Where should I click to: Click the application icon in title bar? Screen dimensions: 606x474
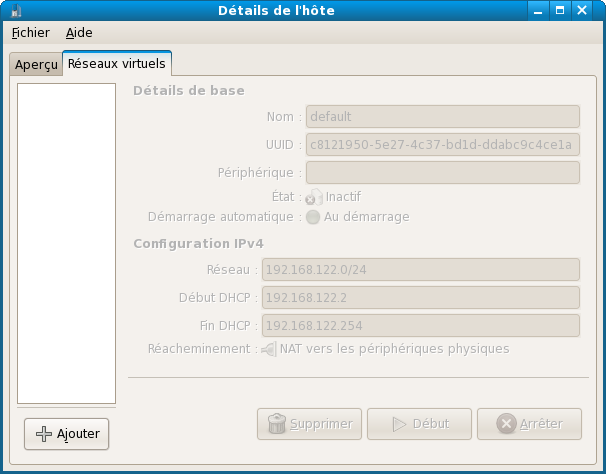(16, 10)
